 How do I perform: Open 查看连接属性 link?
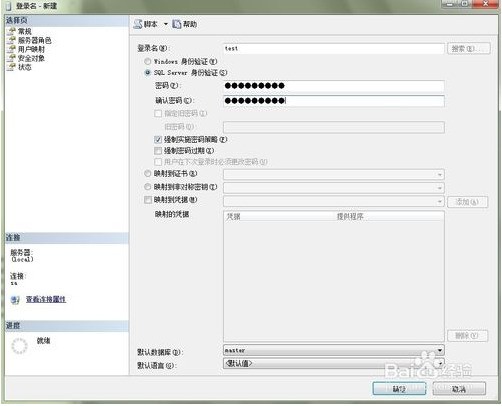(46, 299)
